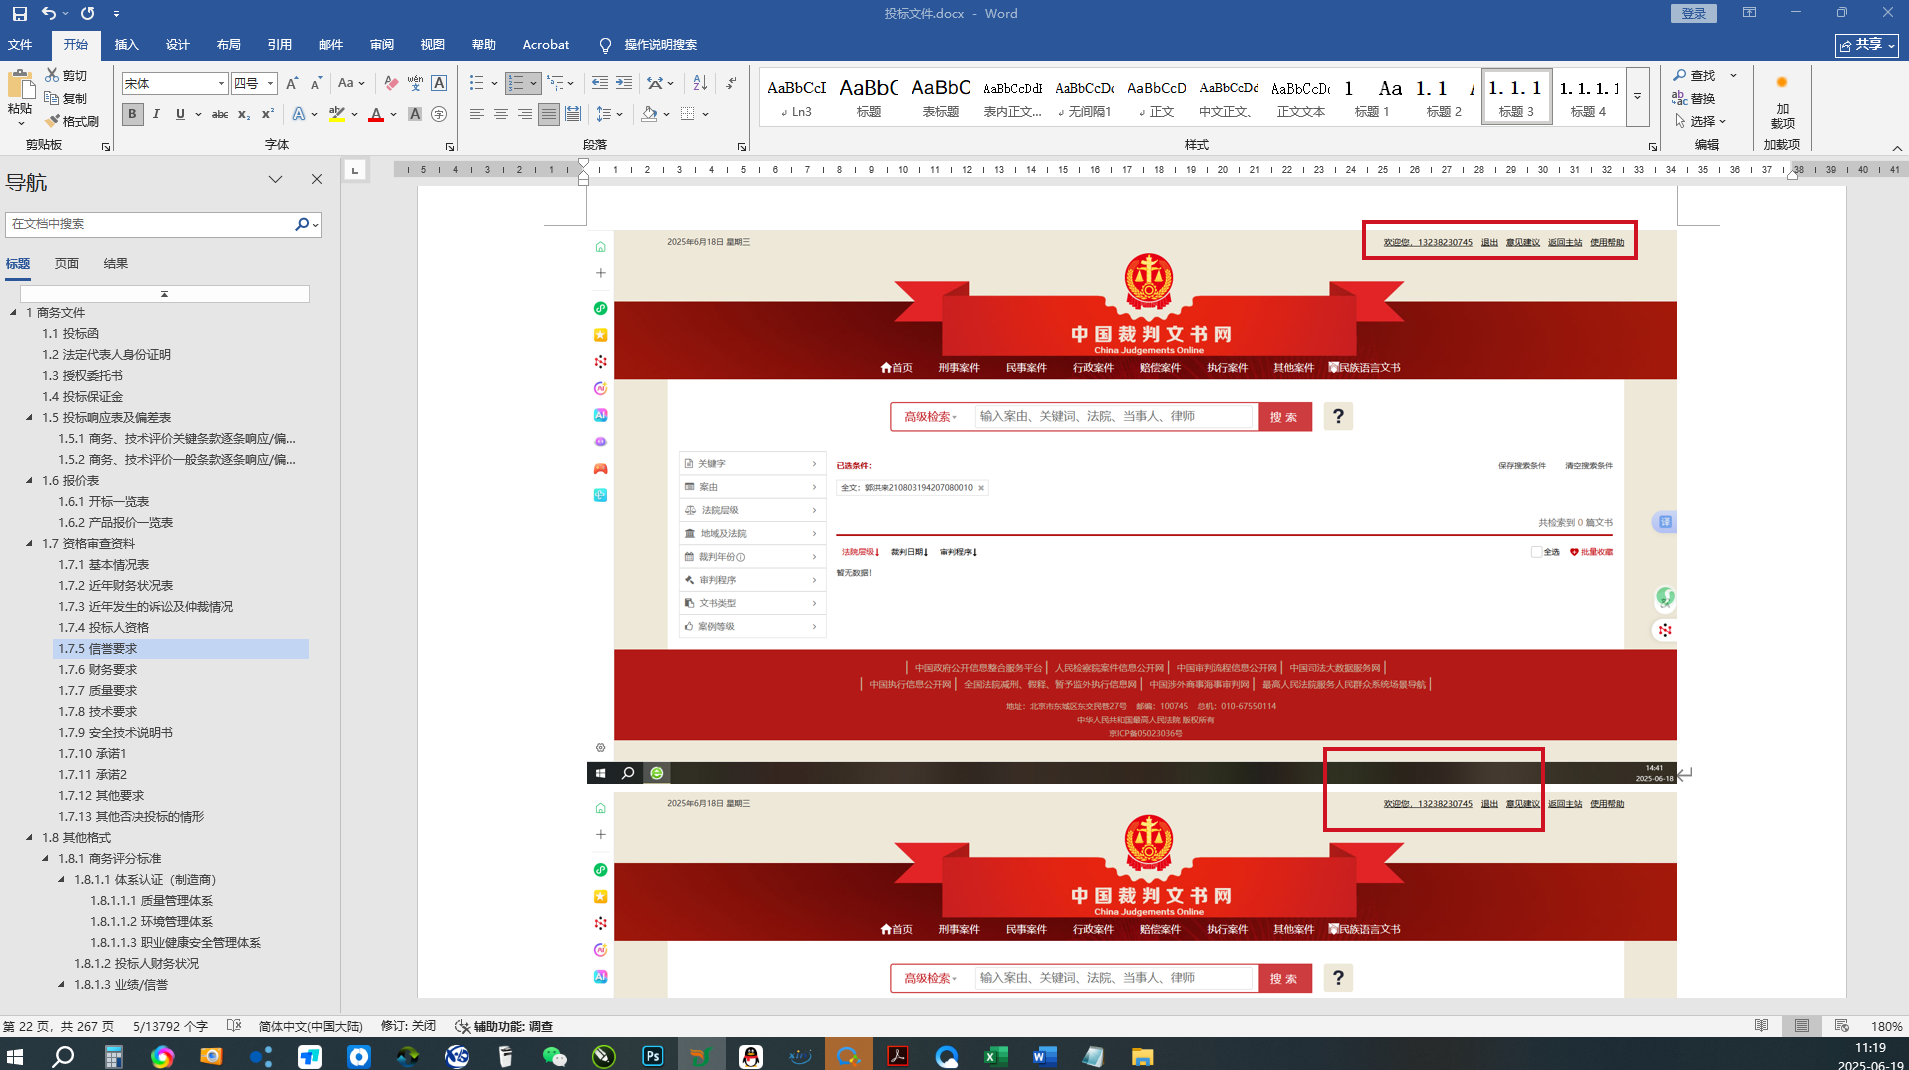The image size is (1909, 1070).
Task: Insert a bulleted list
Action: pyautogui.click(x=477, y=84)
